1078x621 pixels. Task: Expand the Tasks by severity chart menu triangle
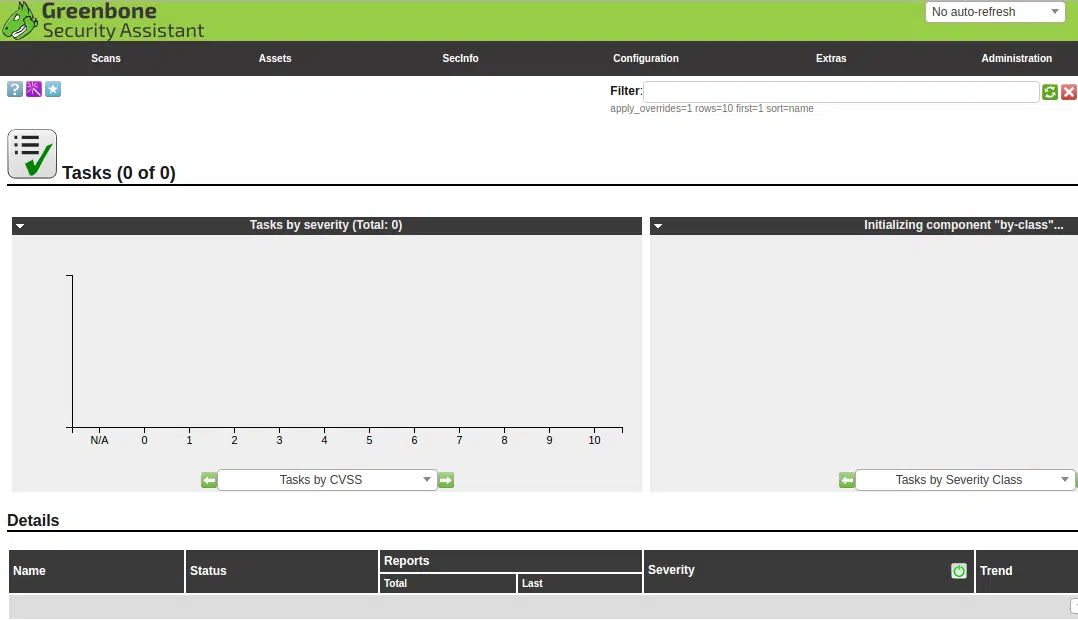pyautogui.click(x=20, y=226)
